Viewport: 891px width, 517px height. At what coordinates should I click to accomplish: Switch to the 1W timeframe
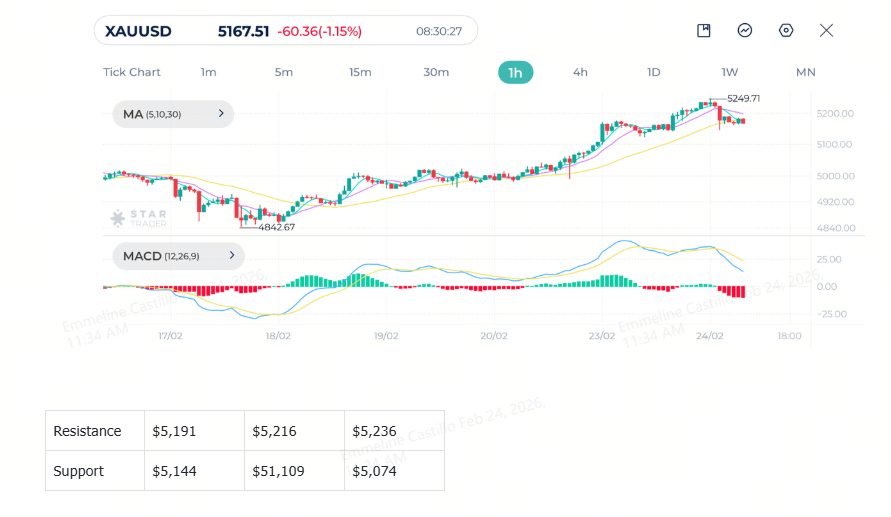pos(730,72)
